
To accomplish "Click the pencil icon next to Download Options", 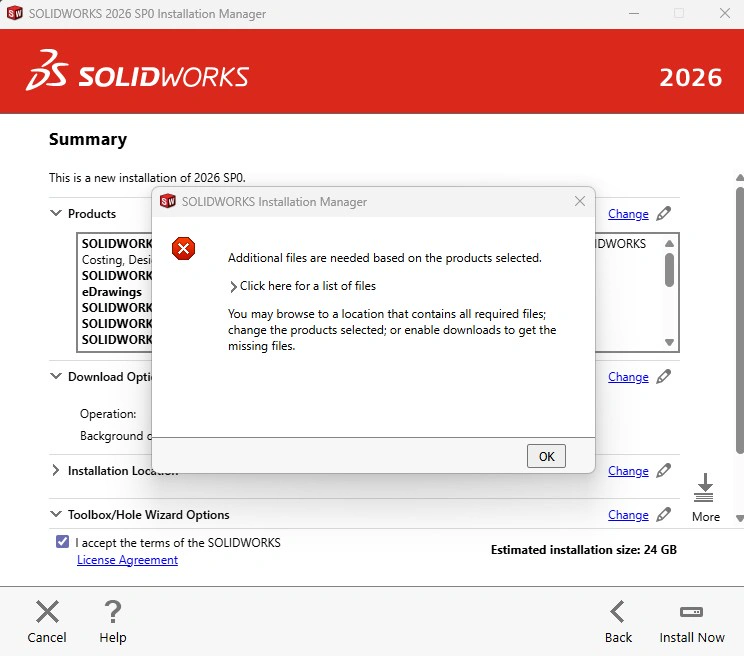I will click(663, 377).
